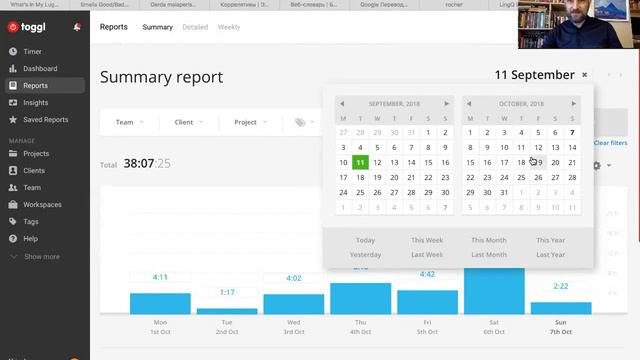
Task: Go to previous month from September calendar
Action: point(342,104)
